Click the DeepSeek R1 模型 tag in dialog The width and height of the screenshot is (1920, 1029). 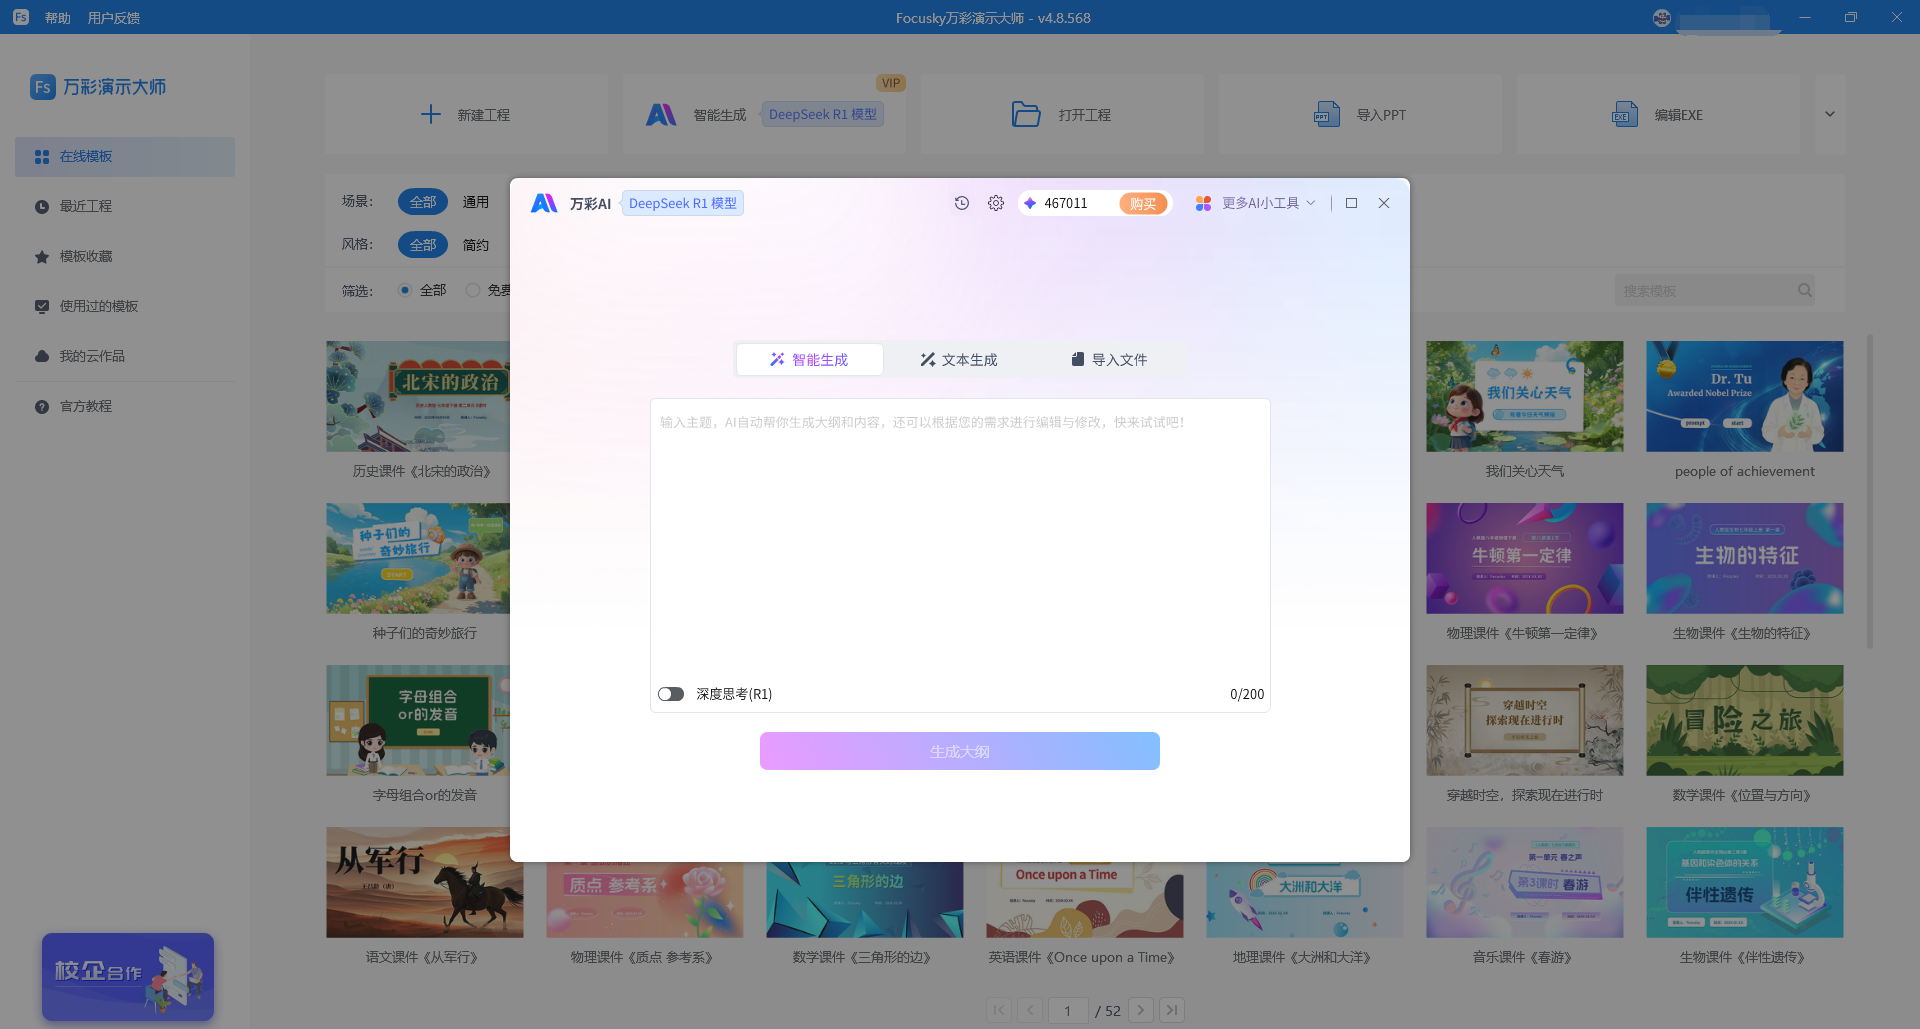pos(683,203)
